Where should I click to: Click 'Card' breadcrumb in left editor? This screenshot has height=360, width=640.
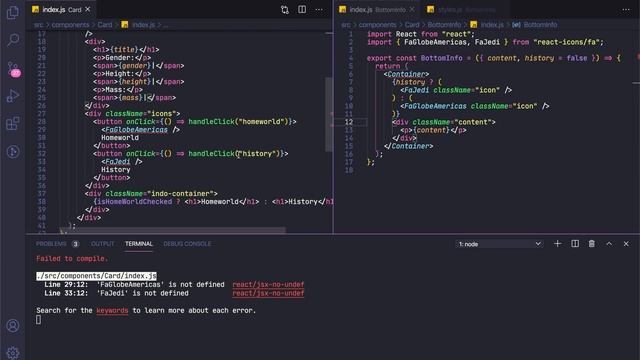tap(104, 25)
